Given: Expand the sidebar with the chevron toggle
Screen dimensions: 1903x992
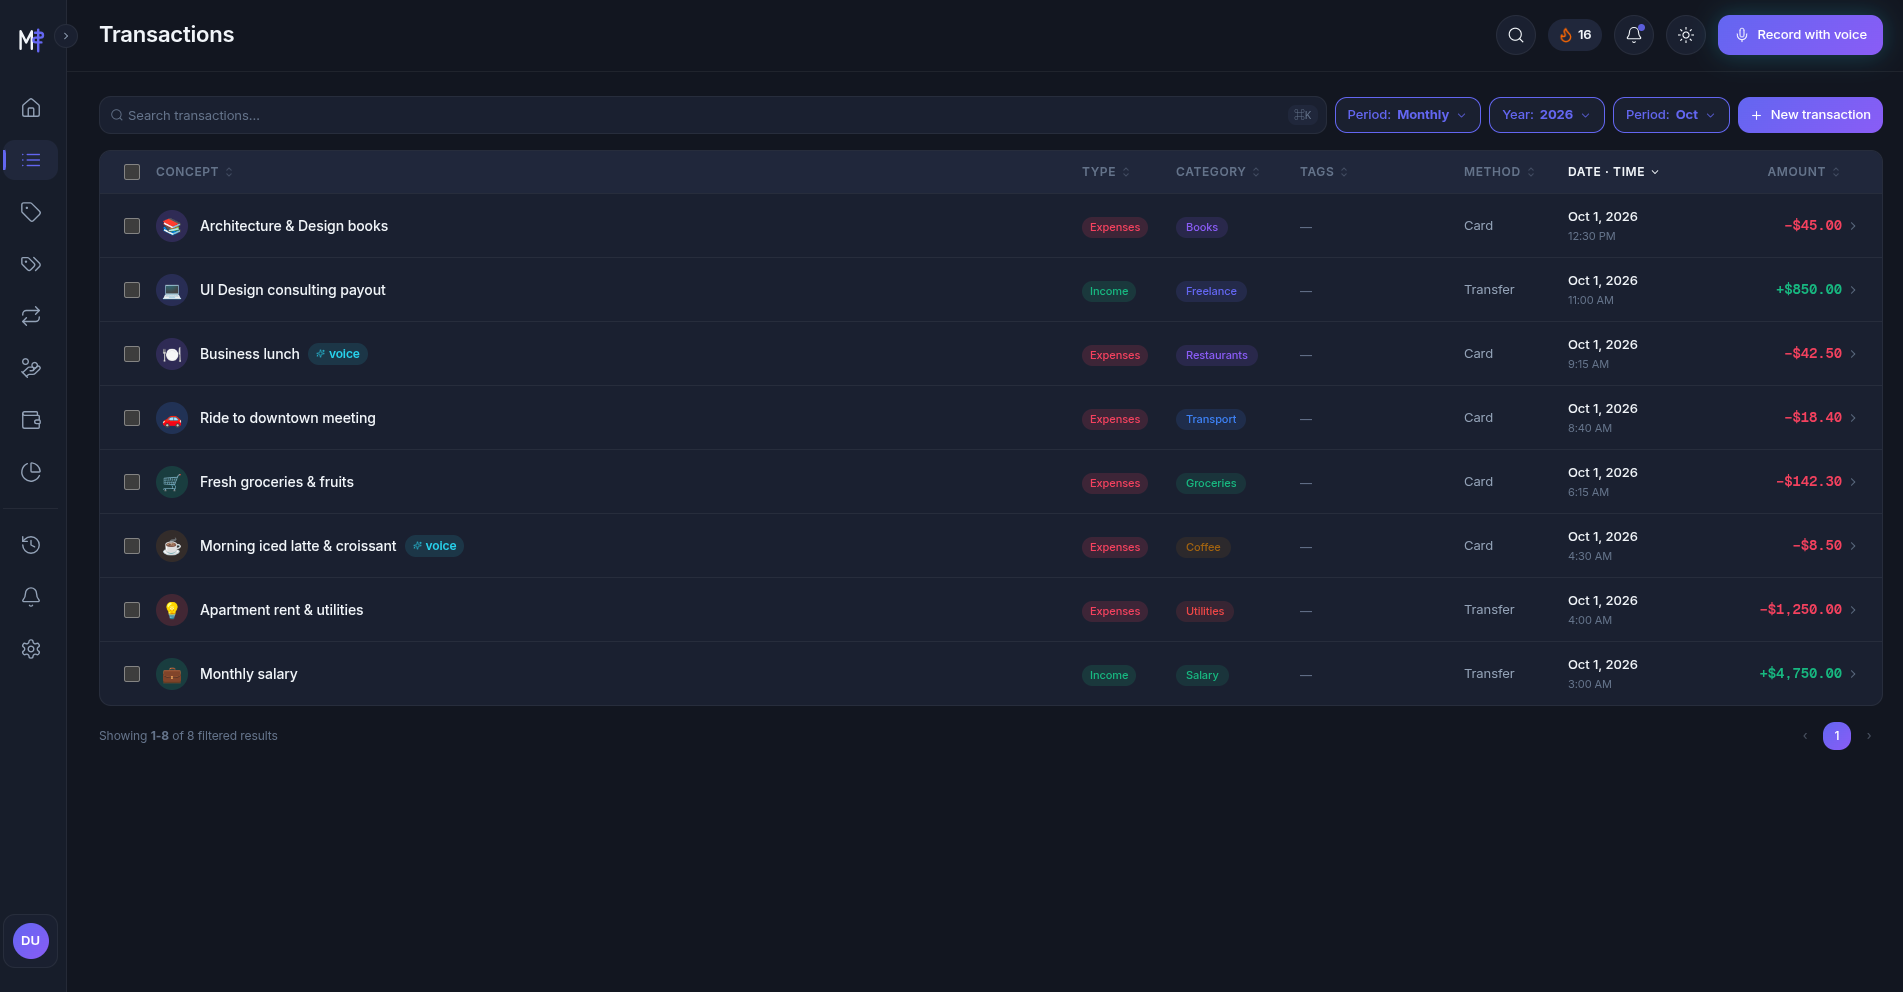Looking at the screenshot, I should pyautogui.click(x=66, y=36).
